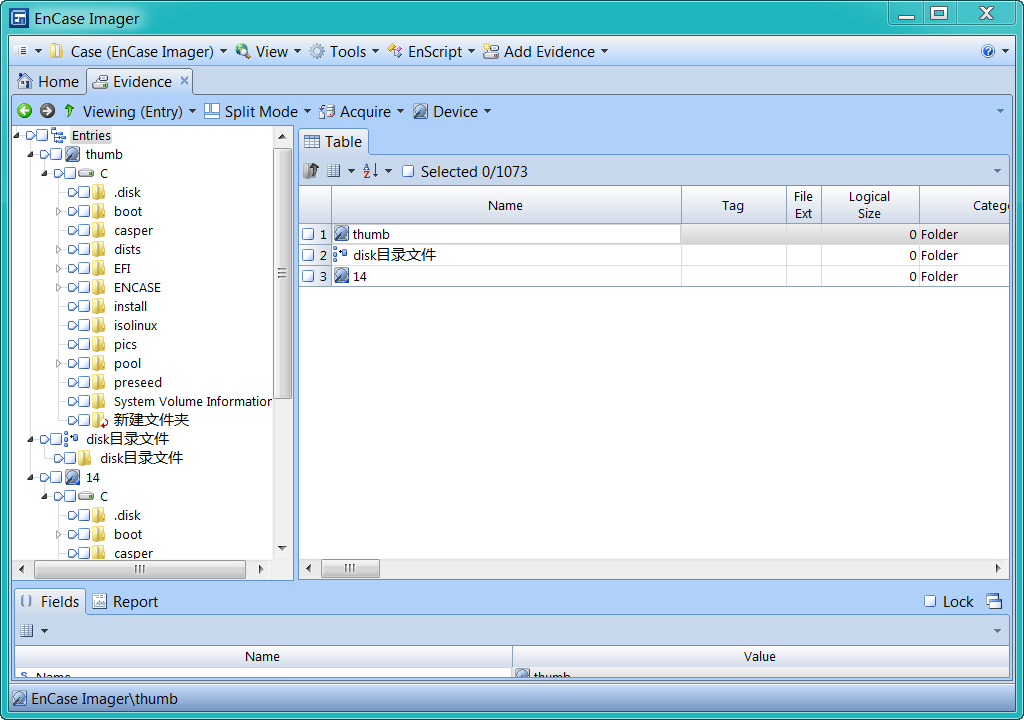Collapse the disk目录文件 evidence node
Screen dimensions: 1024x720
(x=30, y=439)
